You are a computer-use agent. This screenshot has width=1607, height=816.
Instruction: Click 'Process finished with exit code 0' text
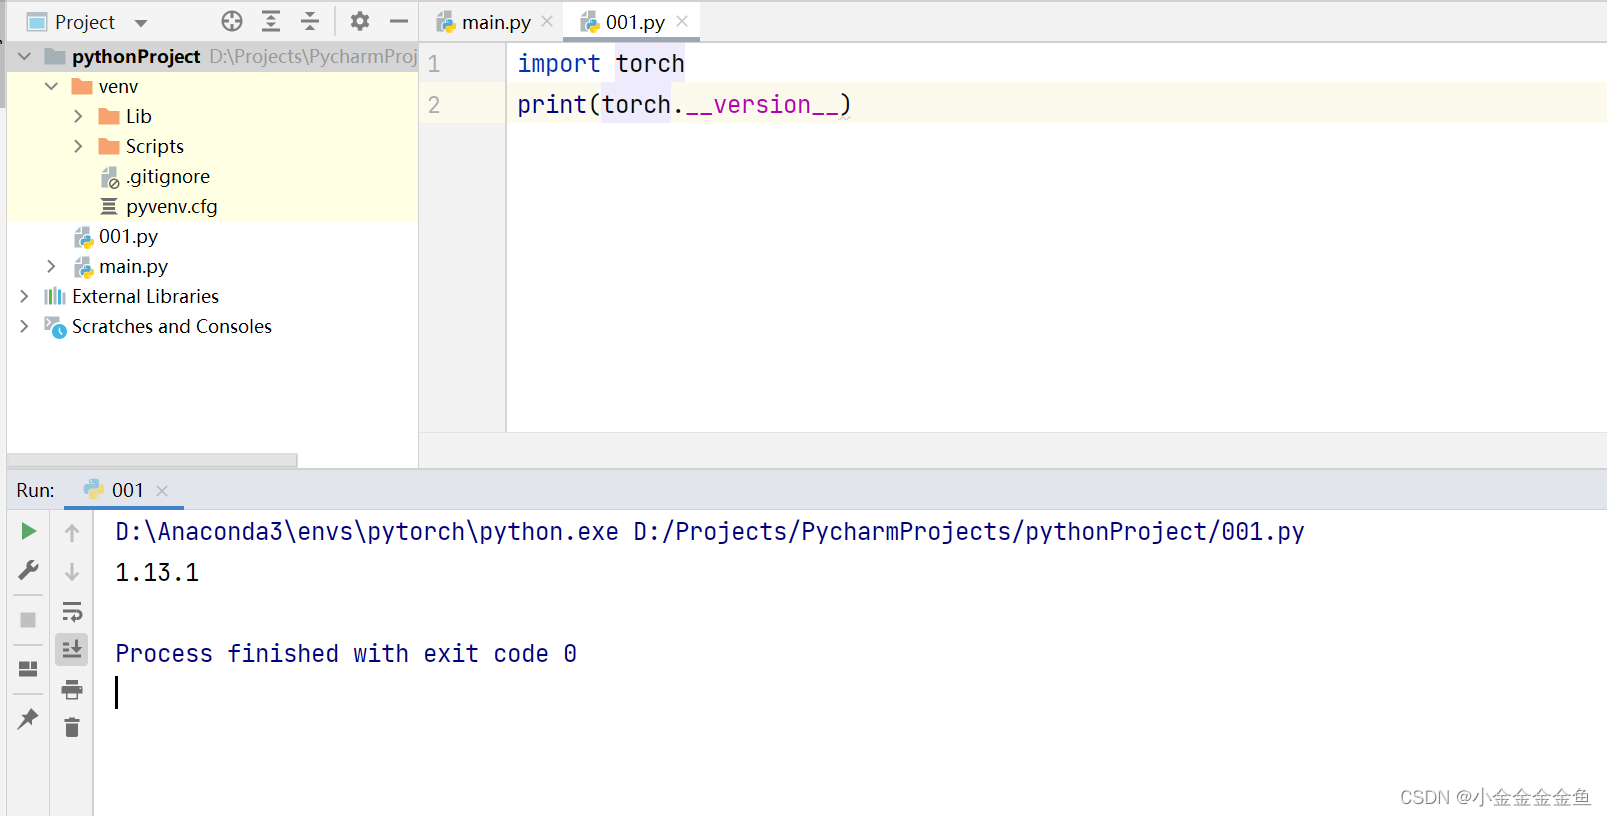(346, 654)
